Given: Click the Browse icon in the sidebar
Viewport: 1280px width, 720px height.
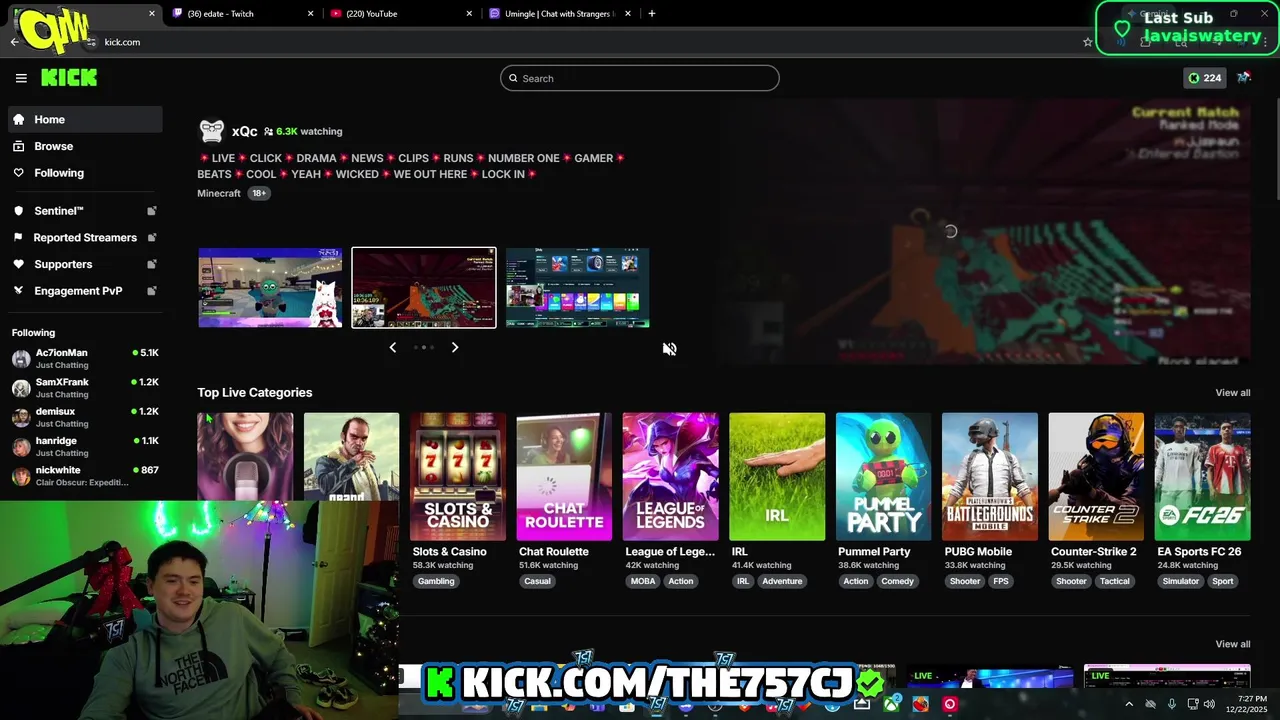Looking at the screenshot, I should (x=18, y=146).
